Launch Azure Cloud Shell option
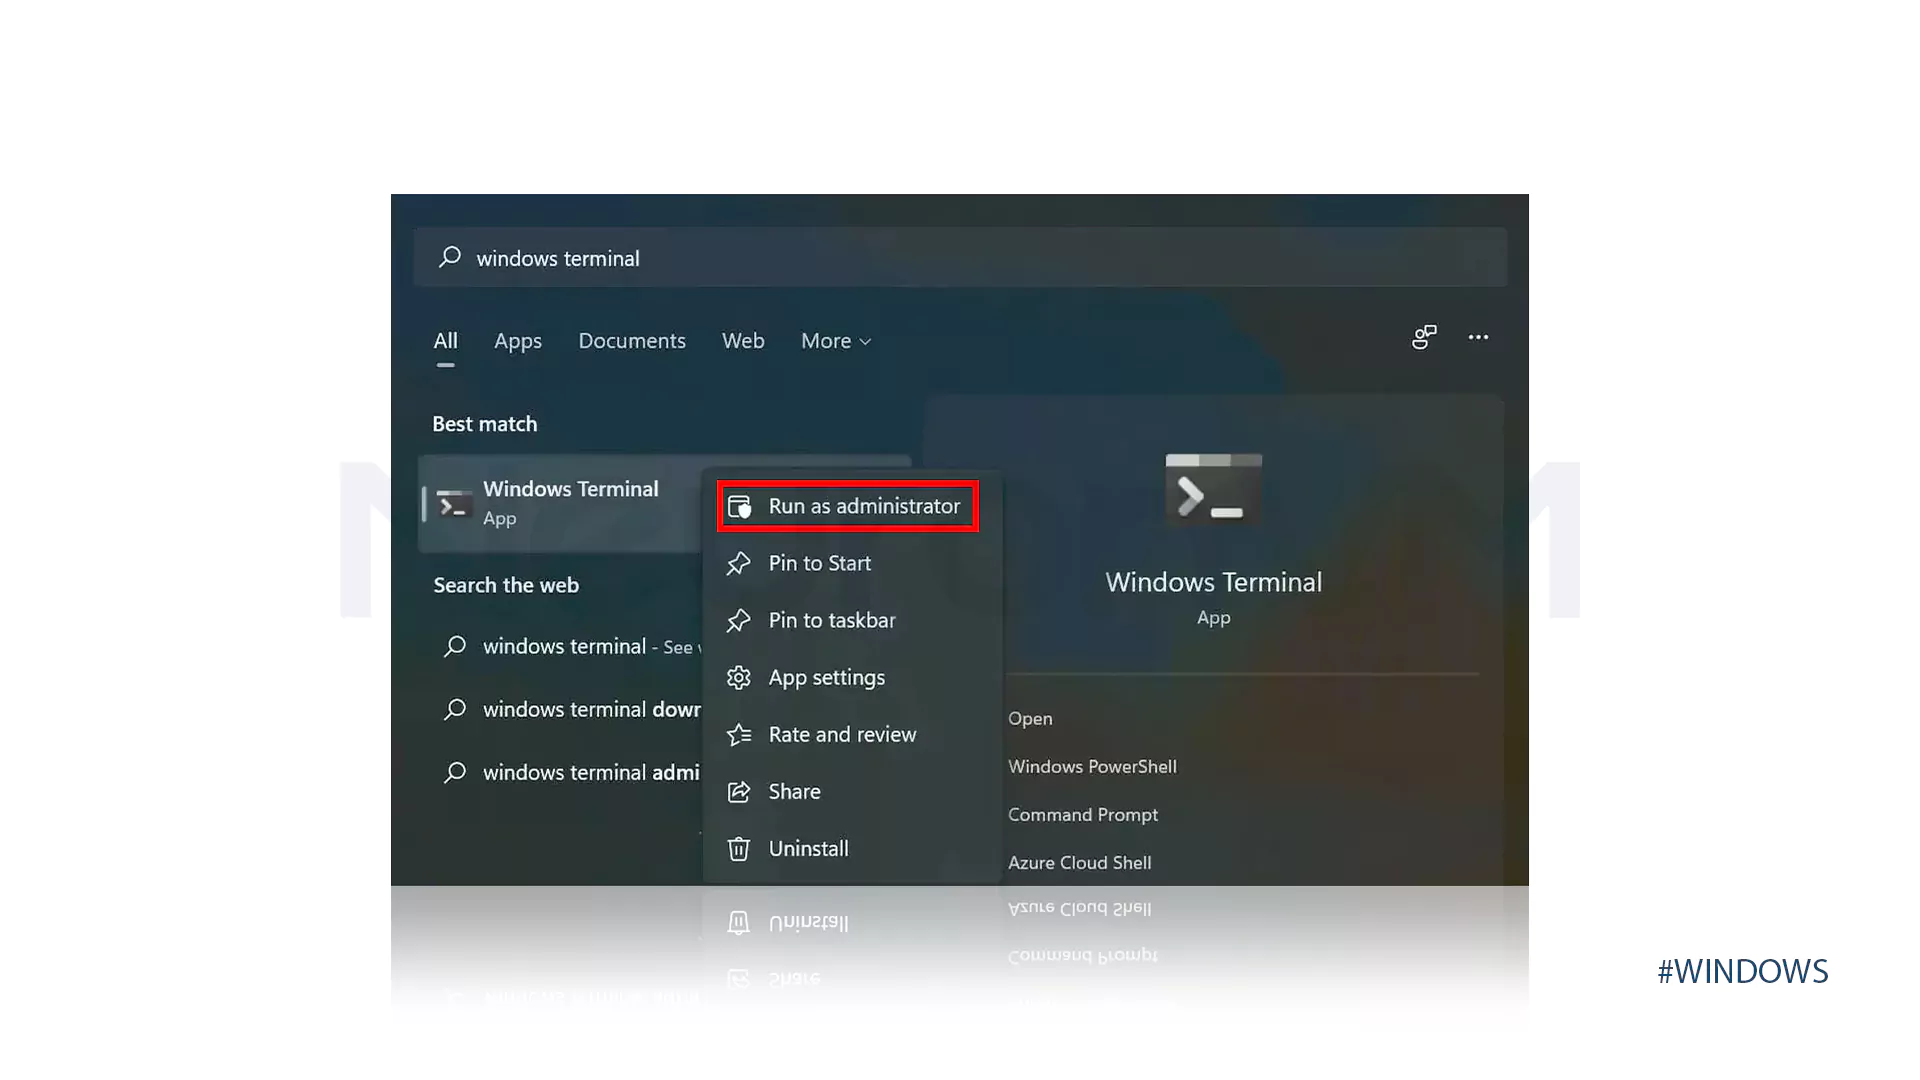1920x1080 pixels. (1079, 862)
